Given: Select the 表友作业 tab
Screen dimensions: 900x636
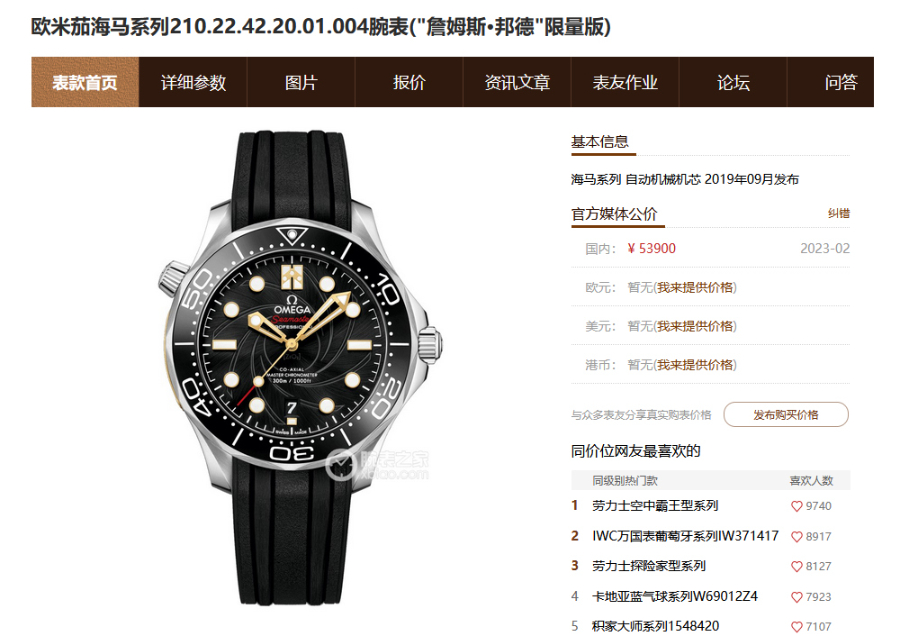Looking at the screenshot, I should pos(624,82).
